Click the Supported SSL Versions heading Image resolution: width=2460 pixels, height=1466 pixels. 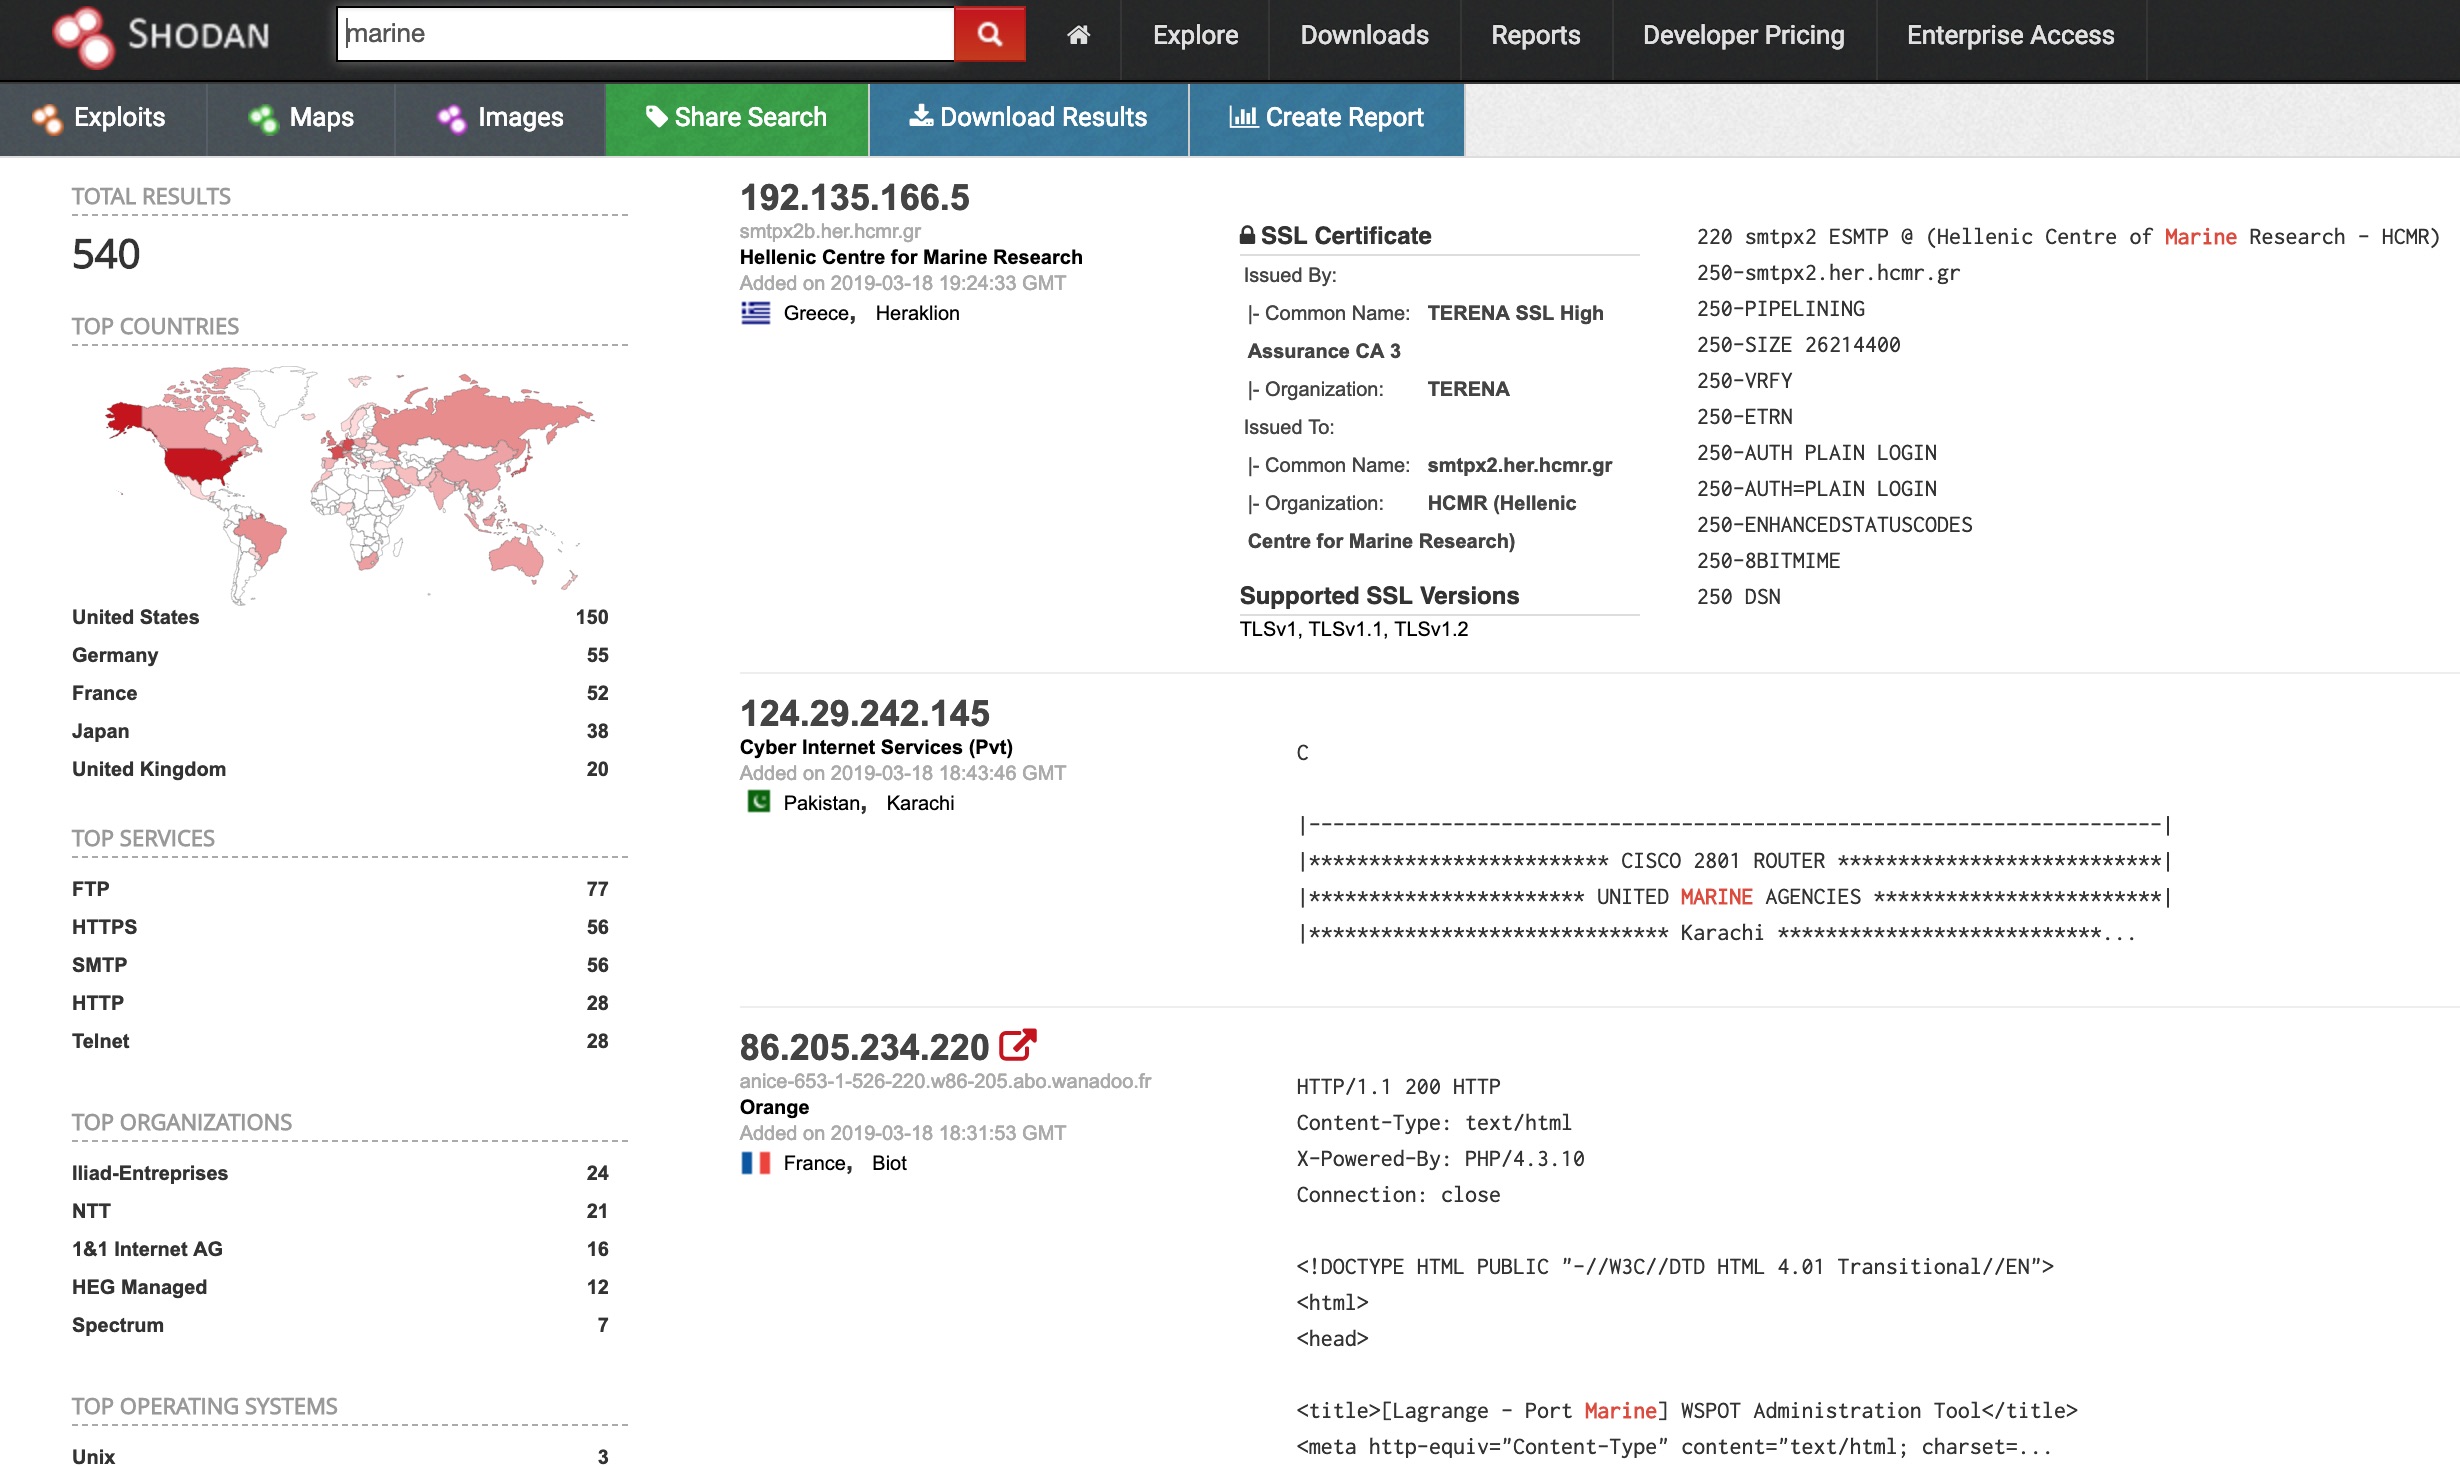(1379, 596)
